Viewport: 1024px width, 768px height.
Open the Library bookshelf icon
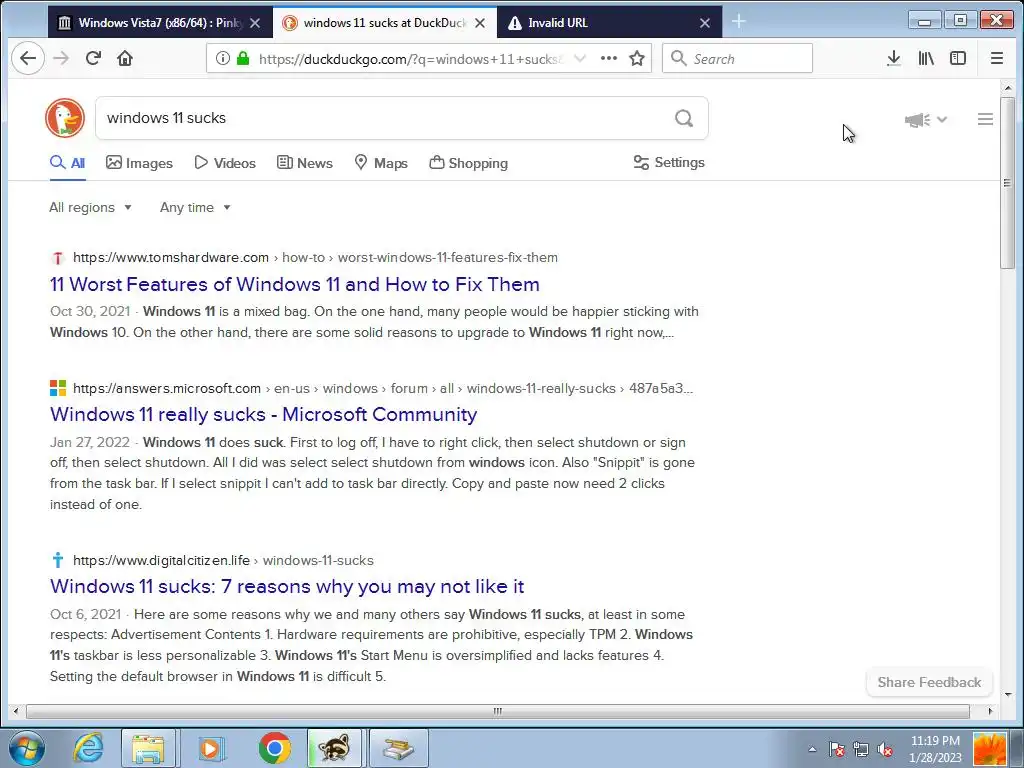(x=926, y=58)
